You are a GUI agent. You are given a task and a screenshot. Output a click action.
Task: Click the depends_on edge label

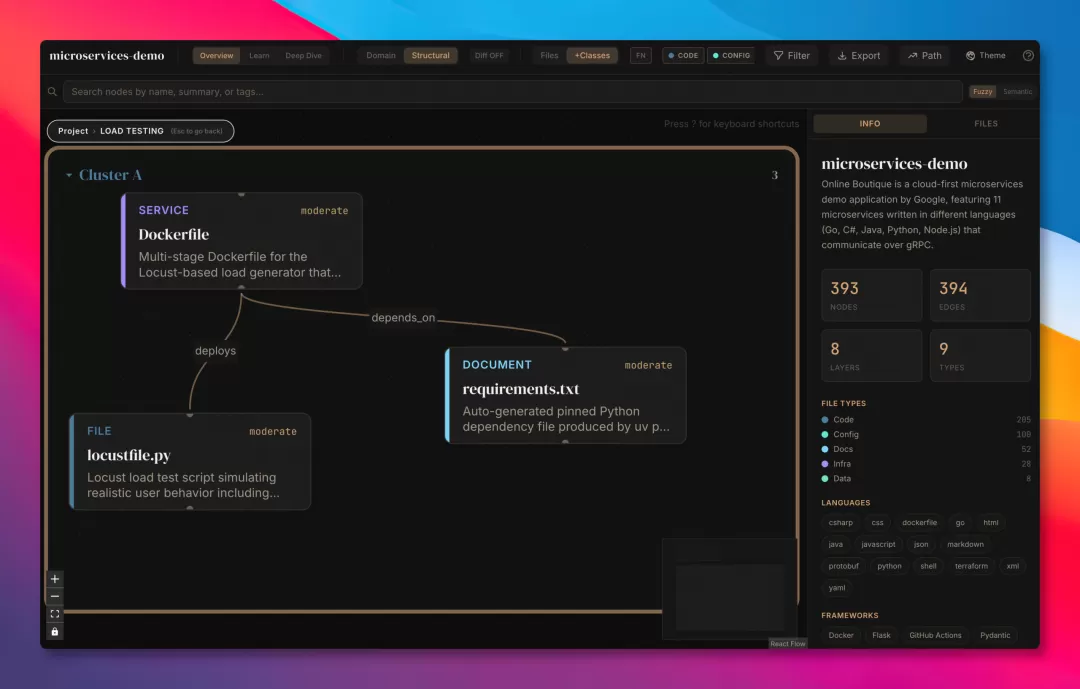coord(403,318)
